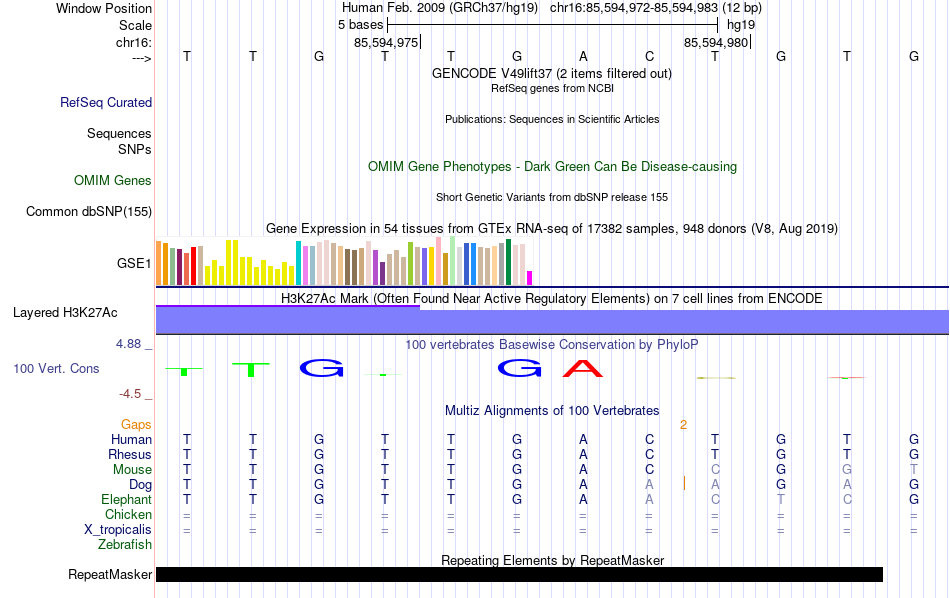
Task: Click the cyan bar in GSE1 chart
Action: click(x=299, y=263)
